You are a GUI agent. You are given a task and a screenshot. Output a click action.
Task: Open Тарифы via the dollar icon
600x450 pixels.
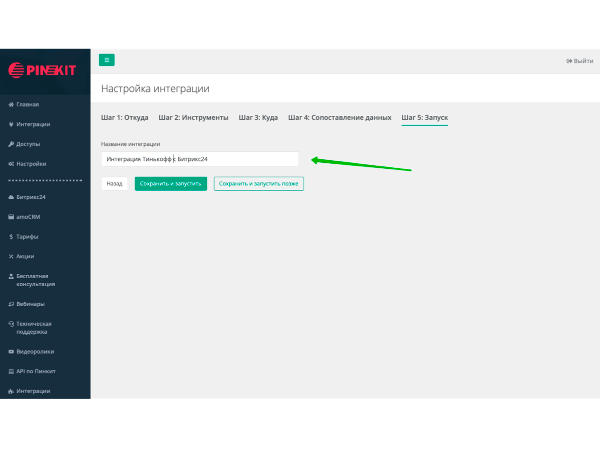click(10, 237)
